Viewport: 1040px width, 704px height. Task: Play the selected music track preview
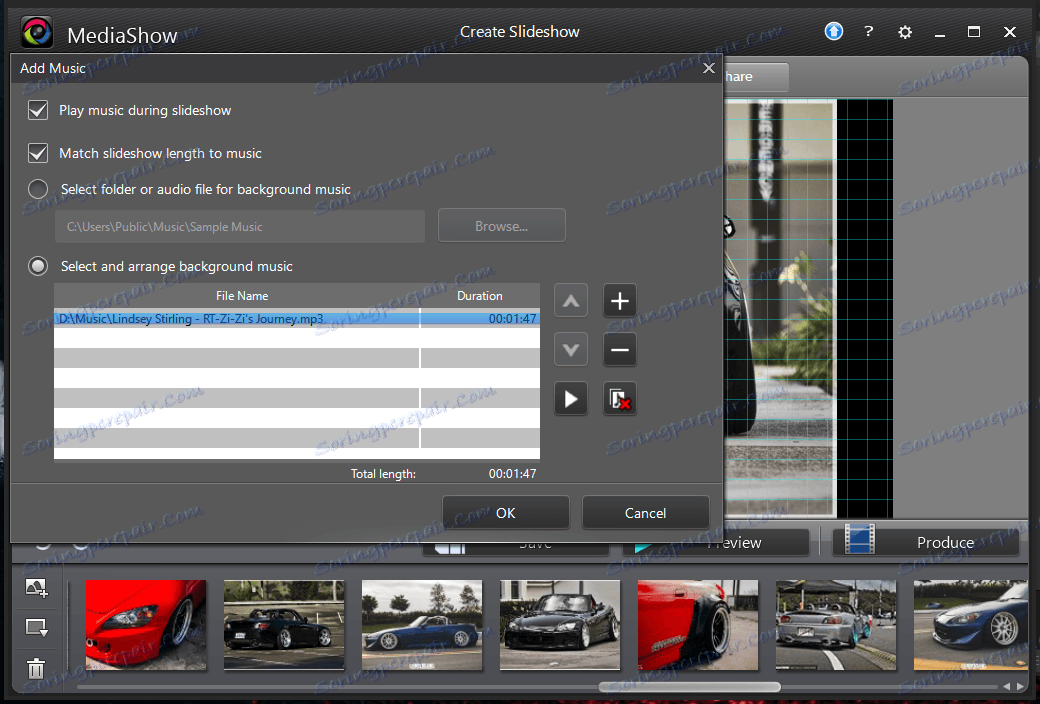tap(571, 399)
